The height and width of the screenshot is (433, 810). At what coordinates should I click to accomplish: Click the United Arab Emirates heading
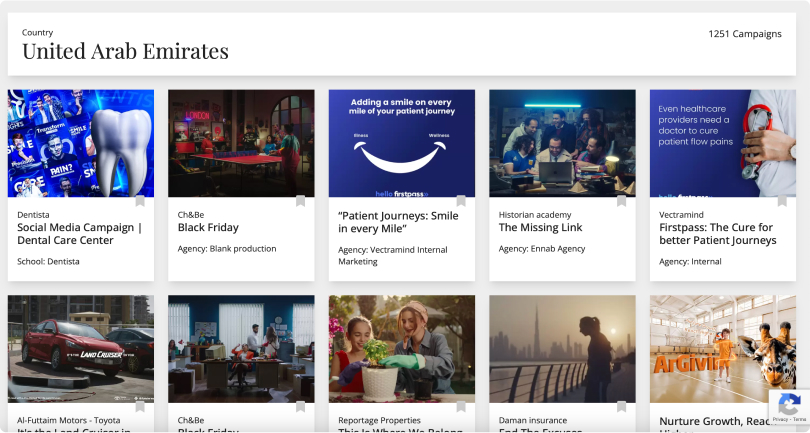pyautogui.click(x=125, y=51)
